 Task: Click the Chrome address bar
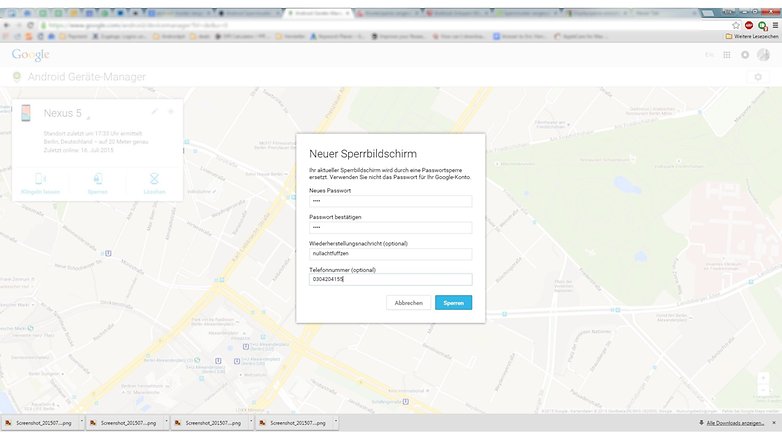(384, 25)
